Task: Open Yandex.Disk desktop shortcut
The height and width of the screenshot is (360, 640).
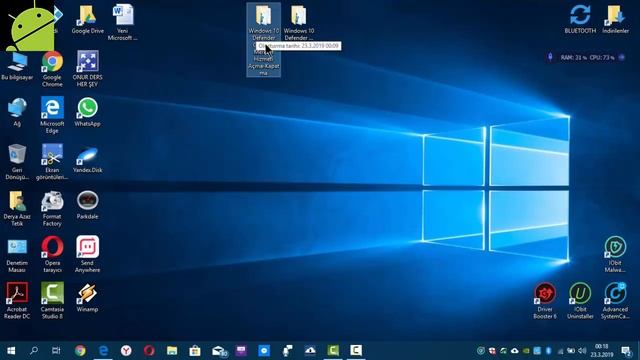Action: point(87,159)
